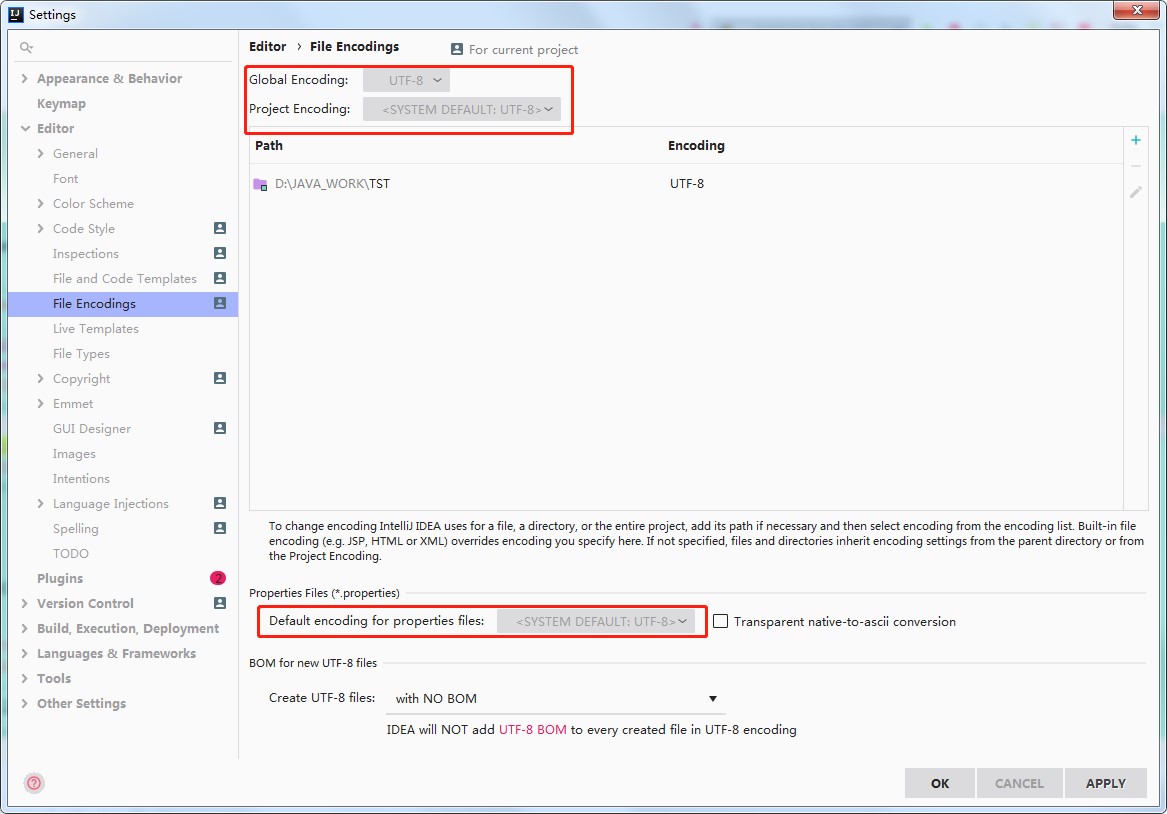This screenshot has height=814, width=1167.
Task: Click the settings search magnifier icon
Action: click(x=26, y=48)
